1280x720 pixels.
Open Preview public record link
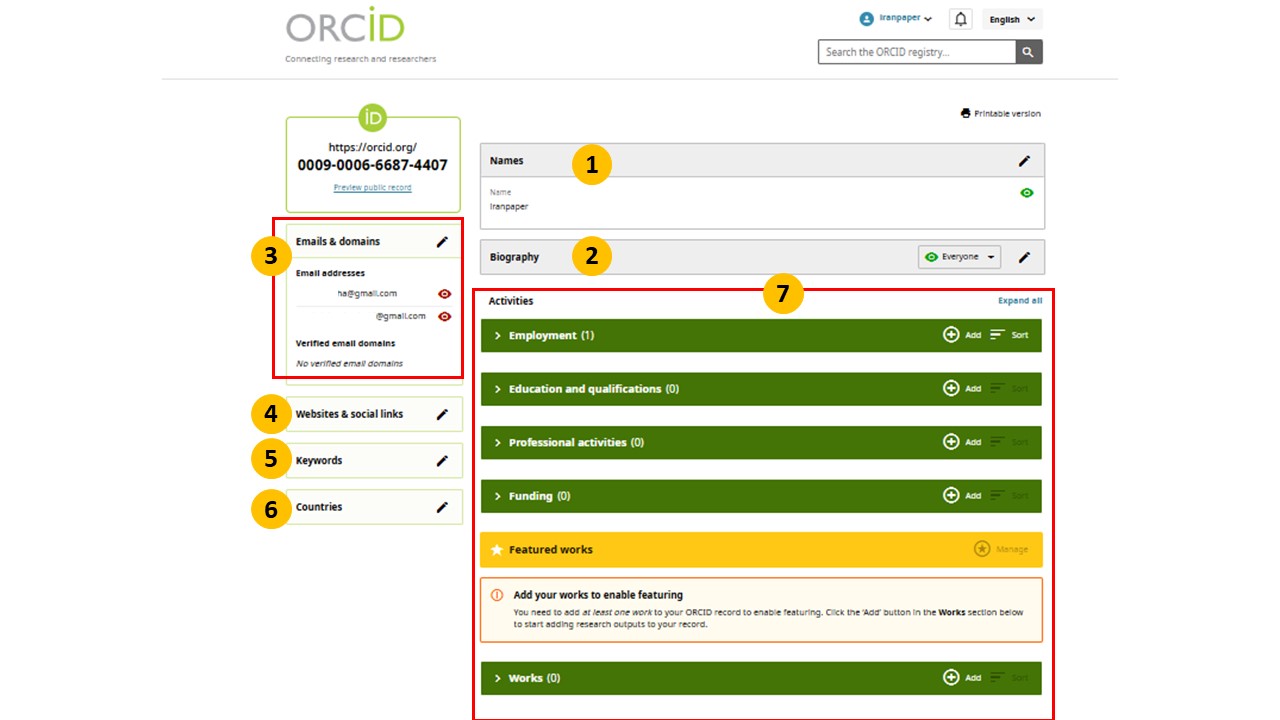373,188
